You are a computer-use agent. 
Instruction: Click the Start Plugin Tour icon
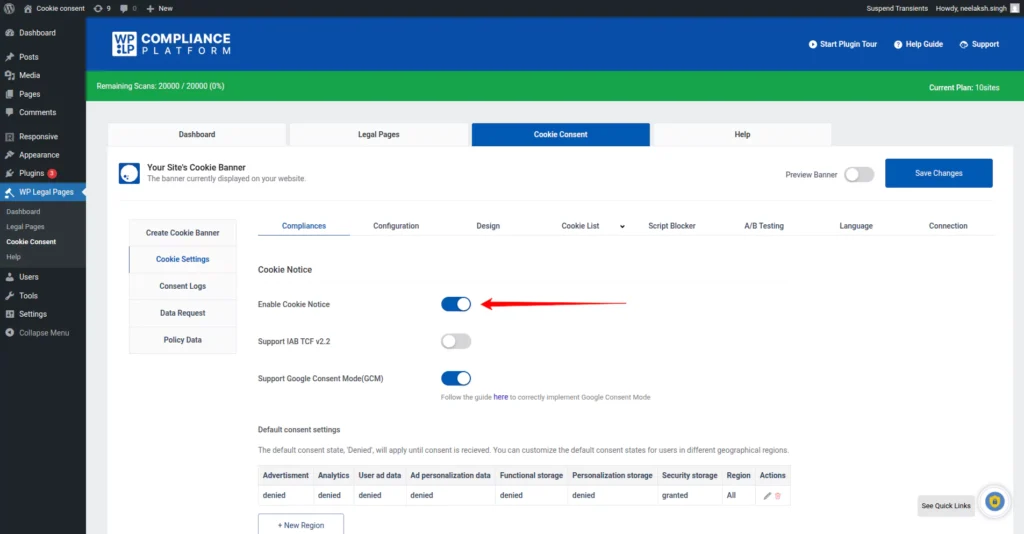[811, 44]
